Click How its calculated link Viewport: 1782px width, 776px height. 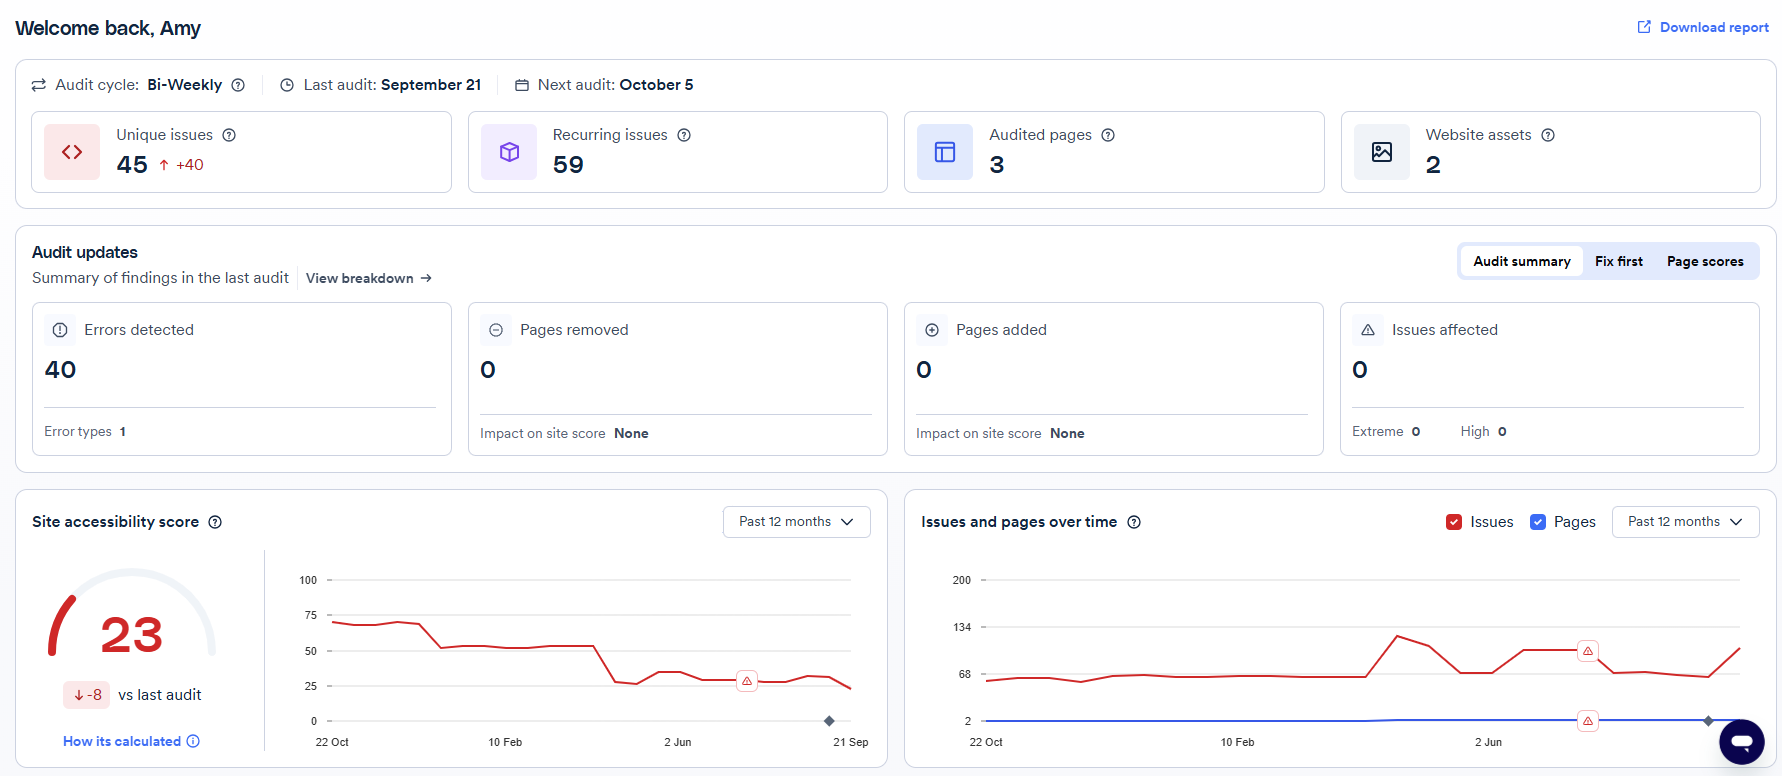point(122,741)
